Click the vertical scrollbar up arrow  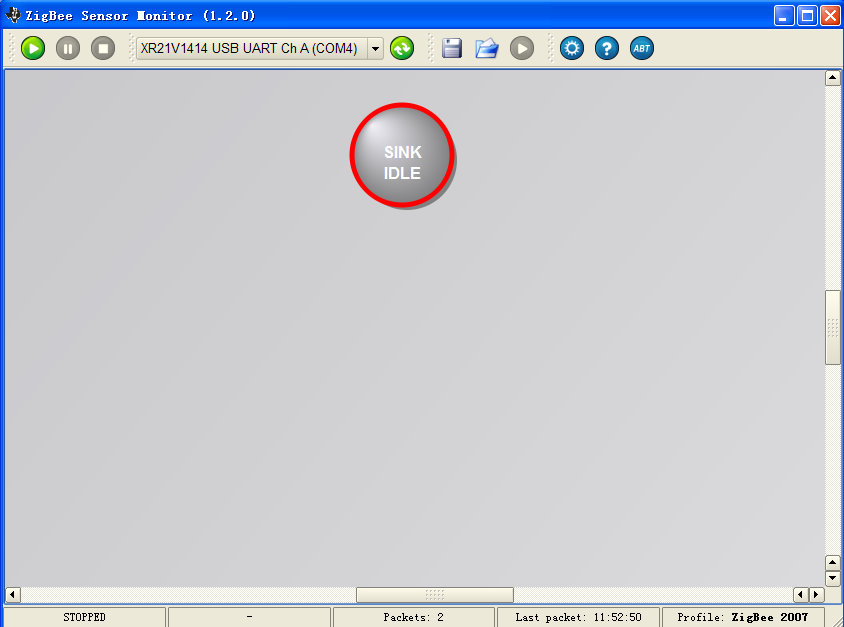(832, 78)
